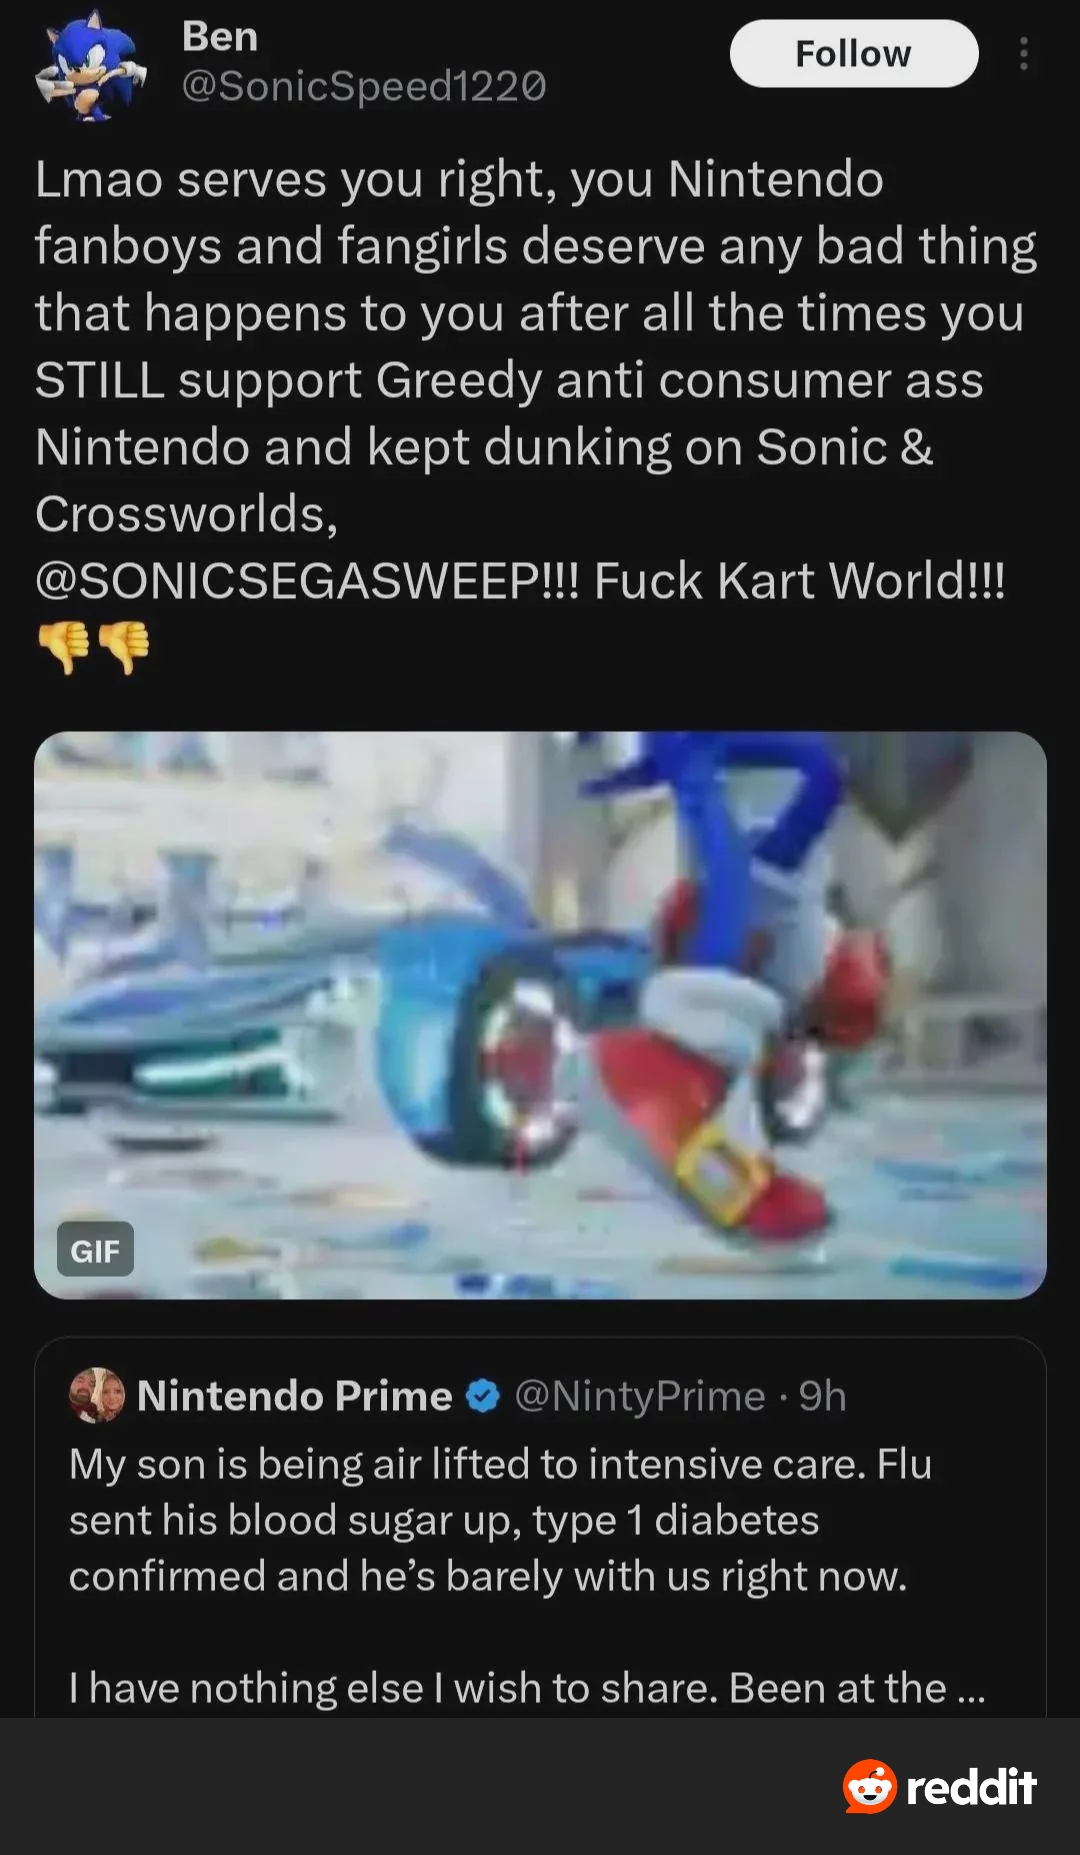1080x1855 pixels.
Task: Open quoted tweet about son airlifted
Action: point(500,1520)
